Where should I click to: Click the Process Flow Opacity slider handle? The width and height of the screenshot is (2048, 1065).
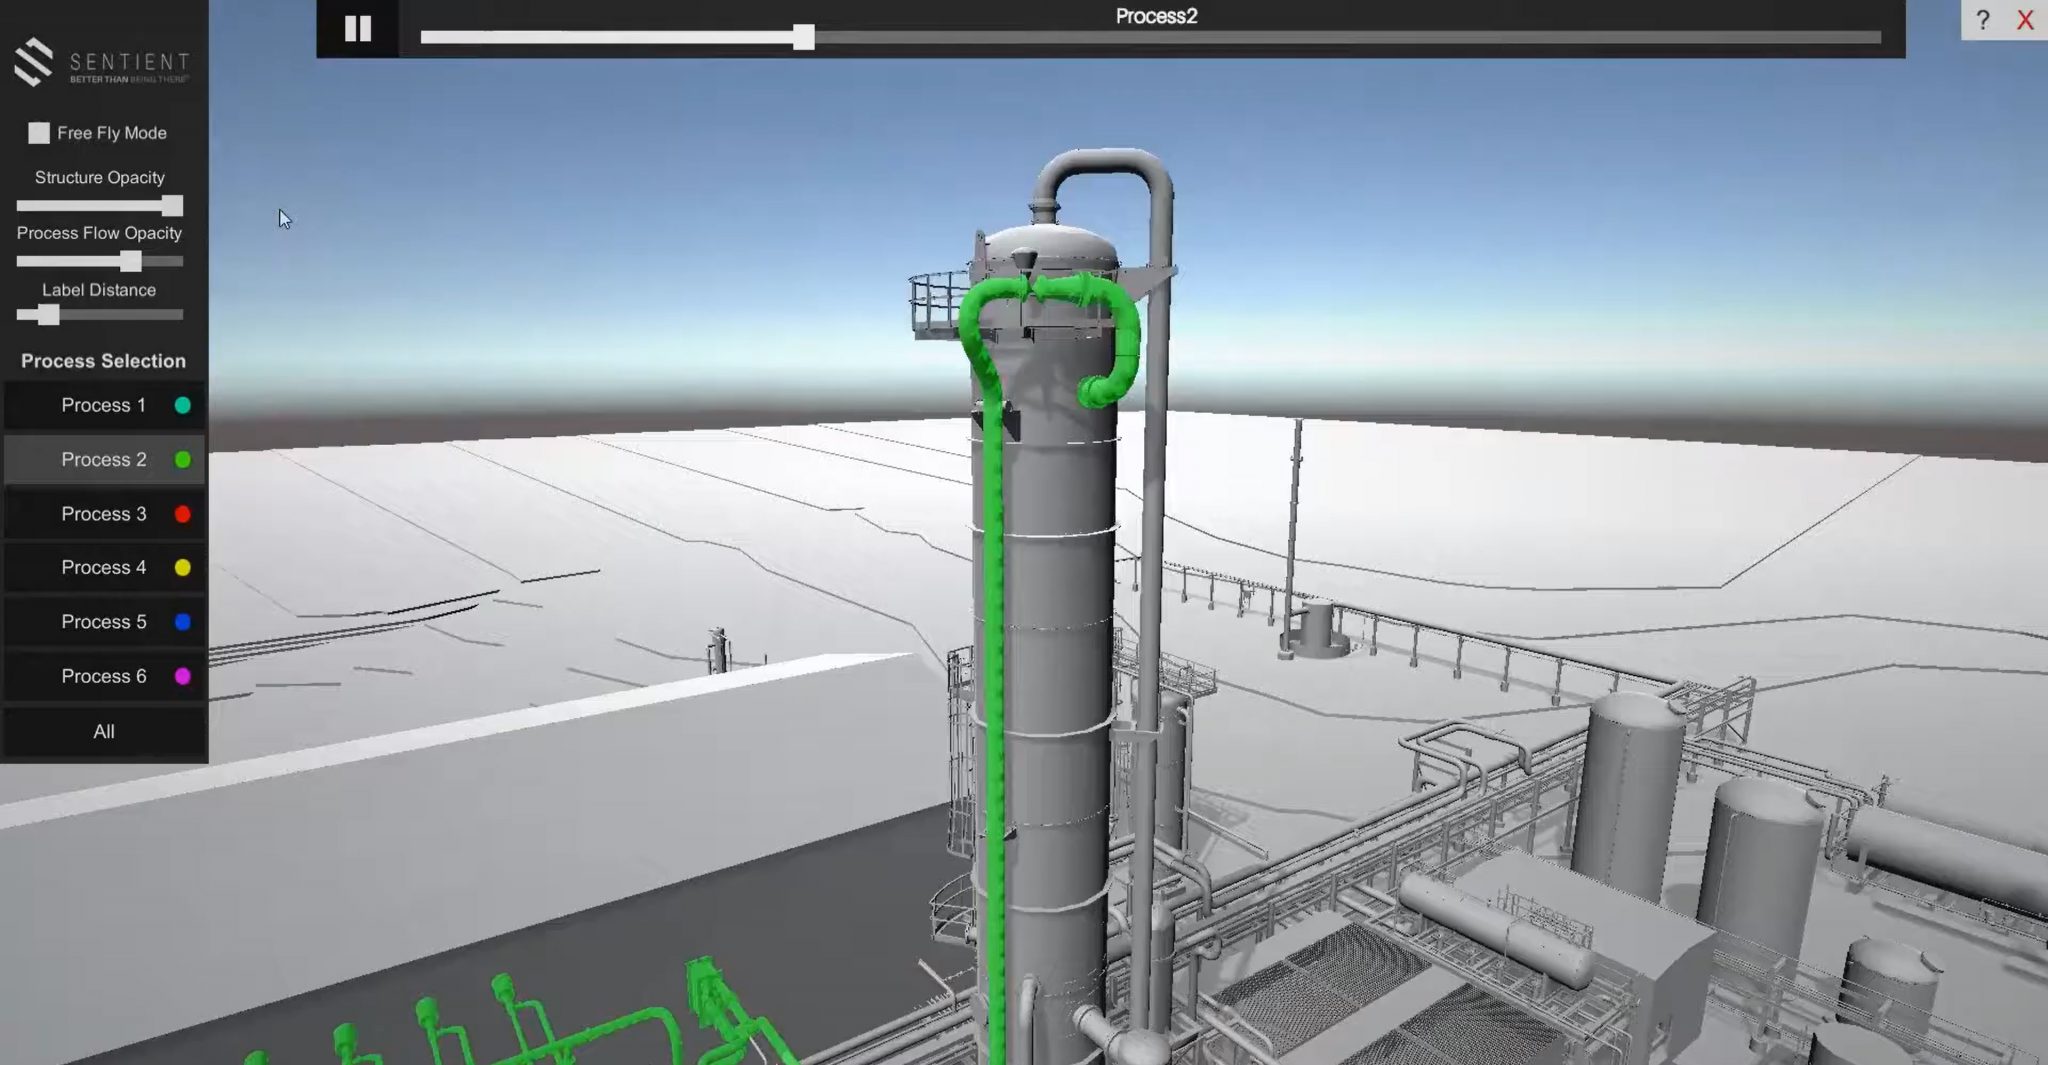point(131,261)
